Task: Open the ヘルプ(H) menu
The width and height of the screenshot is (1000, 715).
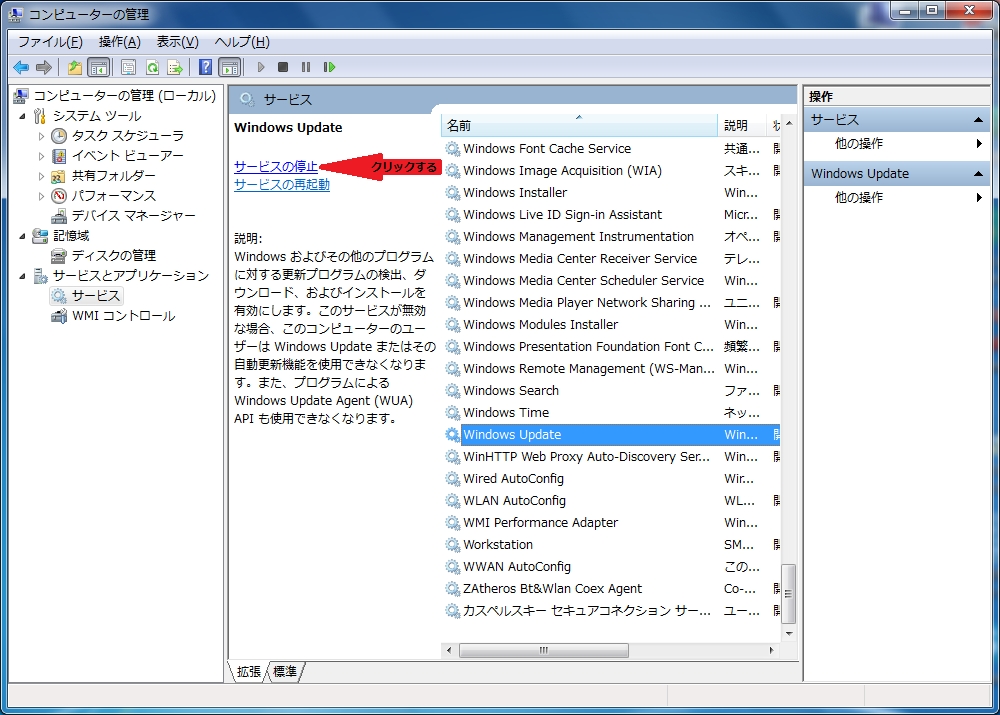Action: coord(242,42)
